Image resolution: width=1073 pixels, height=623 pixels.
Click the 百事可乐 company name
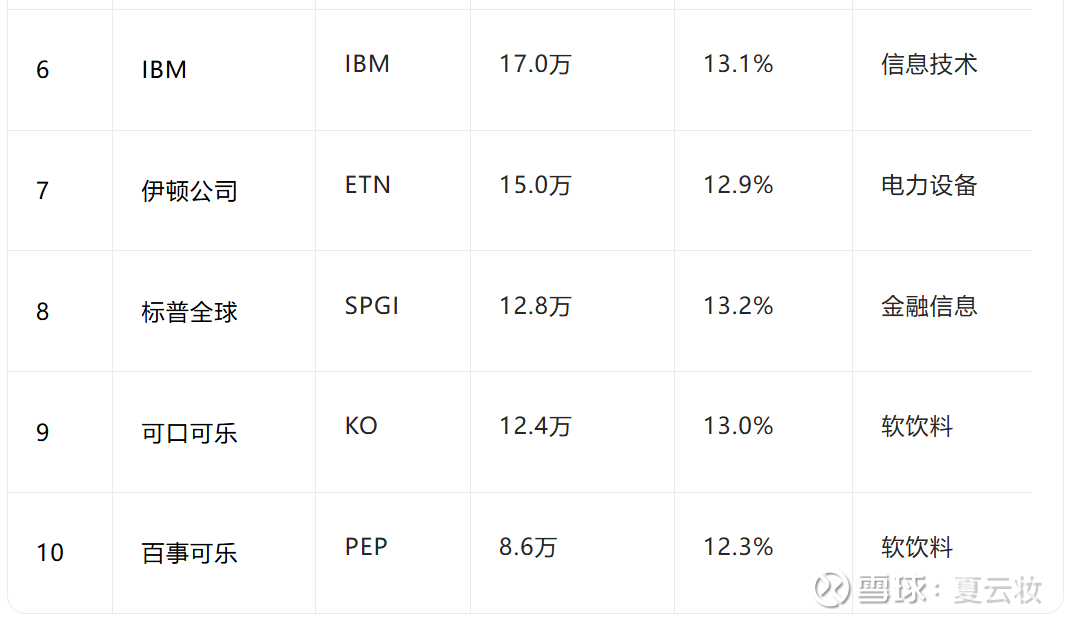tap(189, 553)
